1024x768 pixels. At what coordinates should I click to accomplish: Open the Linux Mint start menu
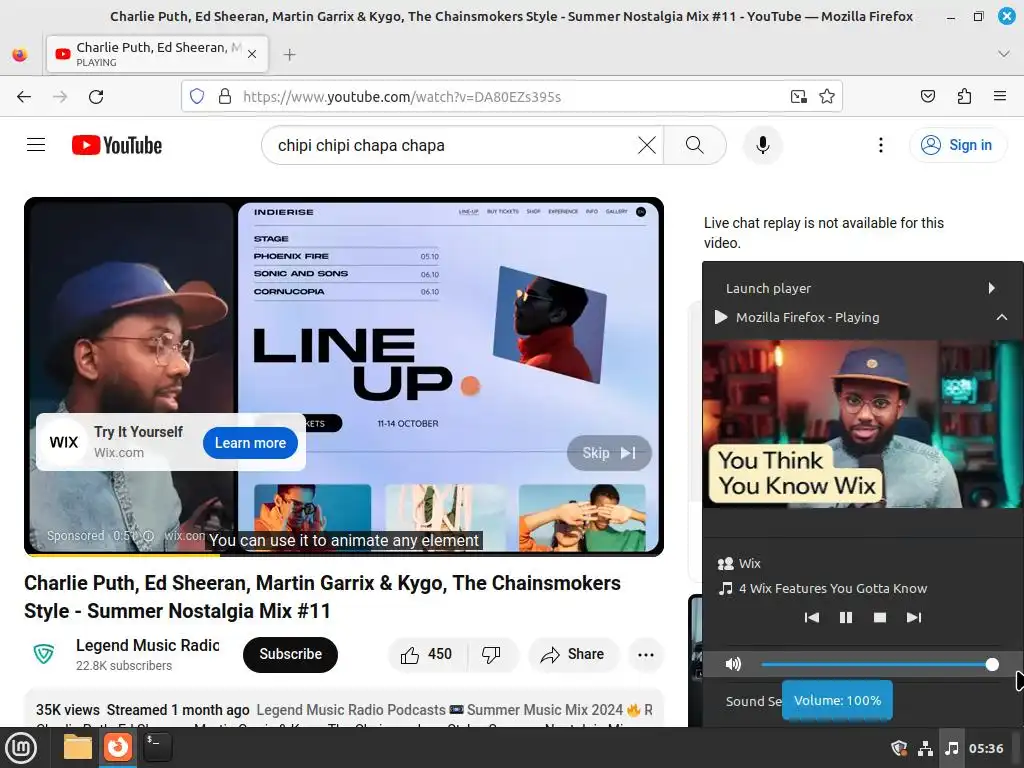point(21,748)
